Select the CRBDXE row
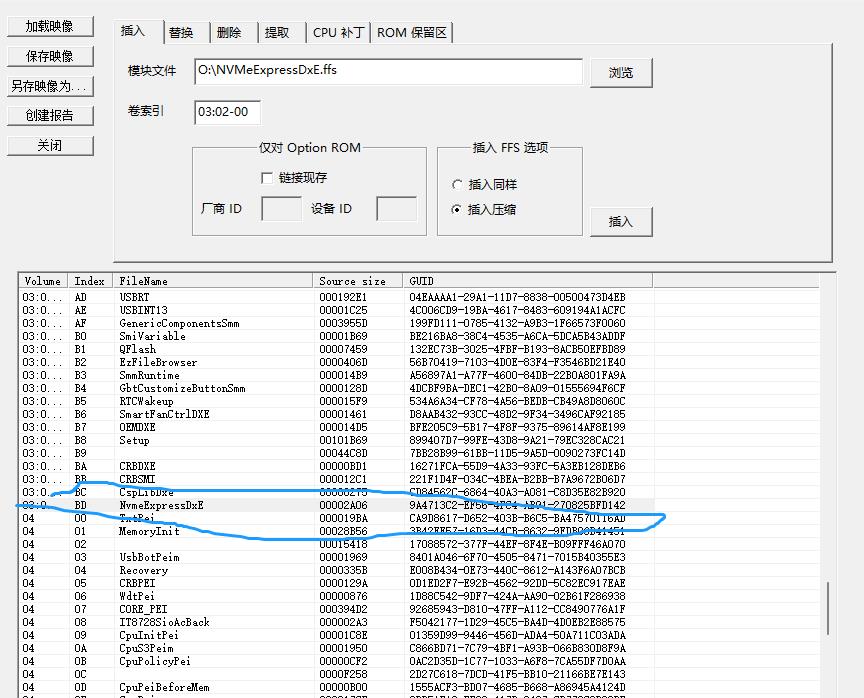The width and height of the screenshot is (864, 698). click(336, 467)
